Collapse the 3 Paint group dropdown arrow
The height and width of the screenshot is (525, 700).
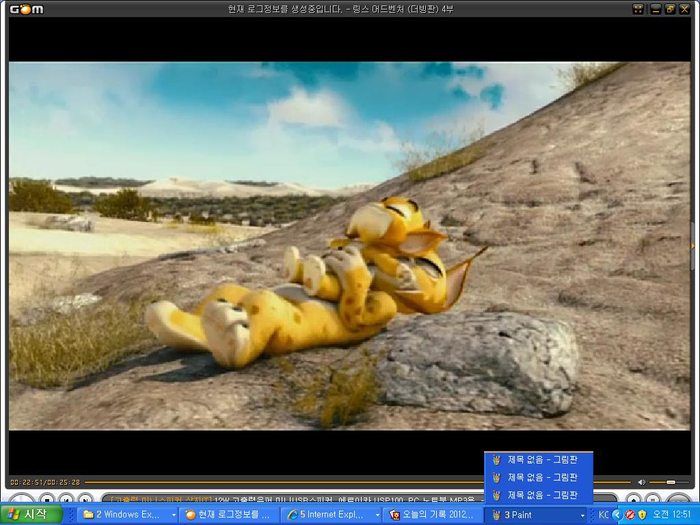[x=582, y=515]
